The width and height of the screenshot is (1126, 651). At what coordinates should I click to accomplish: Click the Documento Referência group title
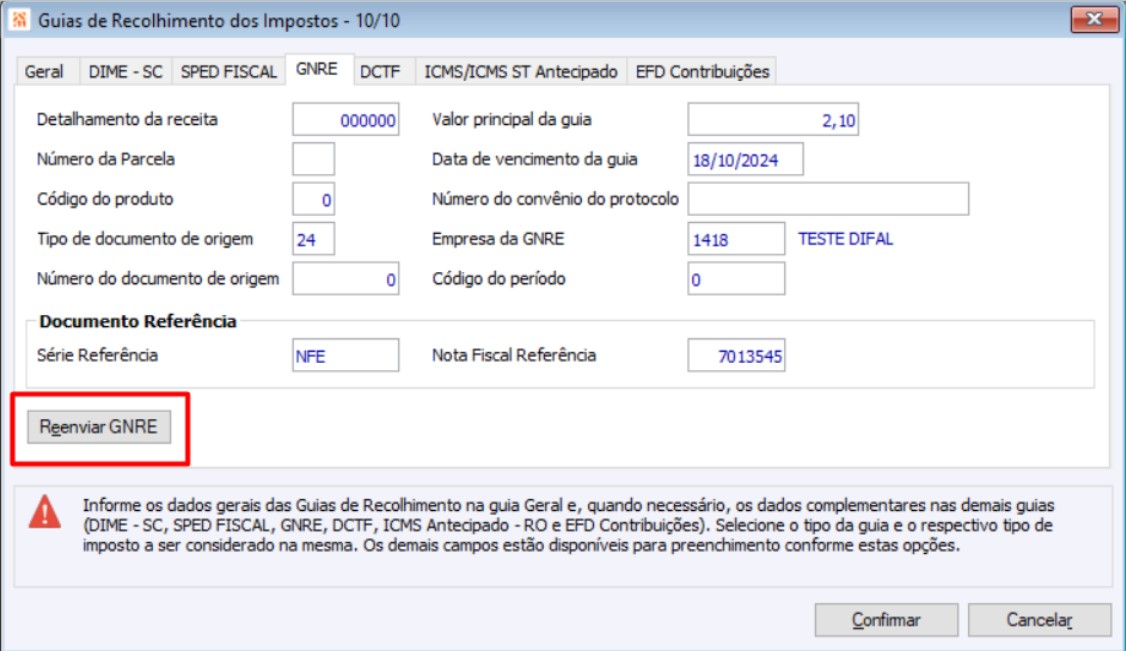(x=138, y=321)
